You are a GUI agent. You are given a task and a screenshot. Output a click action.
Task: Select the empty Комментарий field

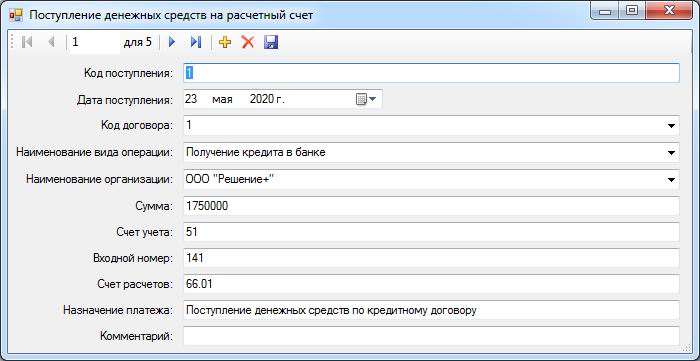click(431, 336)
